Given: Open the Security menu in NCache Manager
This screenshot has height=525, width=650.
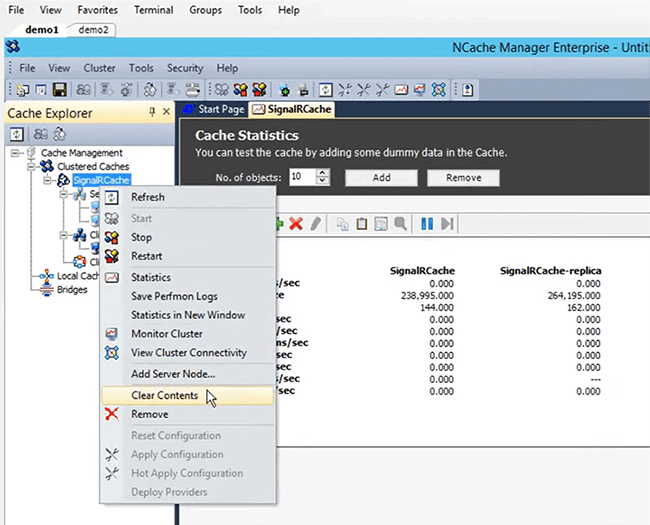Looking at the screenshot, I should coord(185,68).
